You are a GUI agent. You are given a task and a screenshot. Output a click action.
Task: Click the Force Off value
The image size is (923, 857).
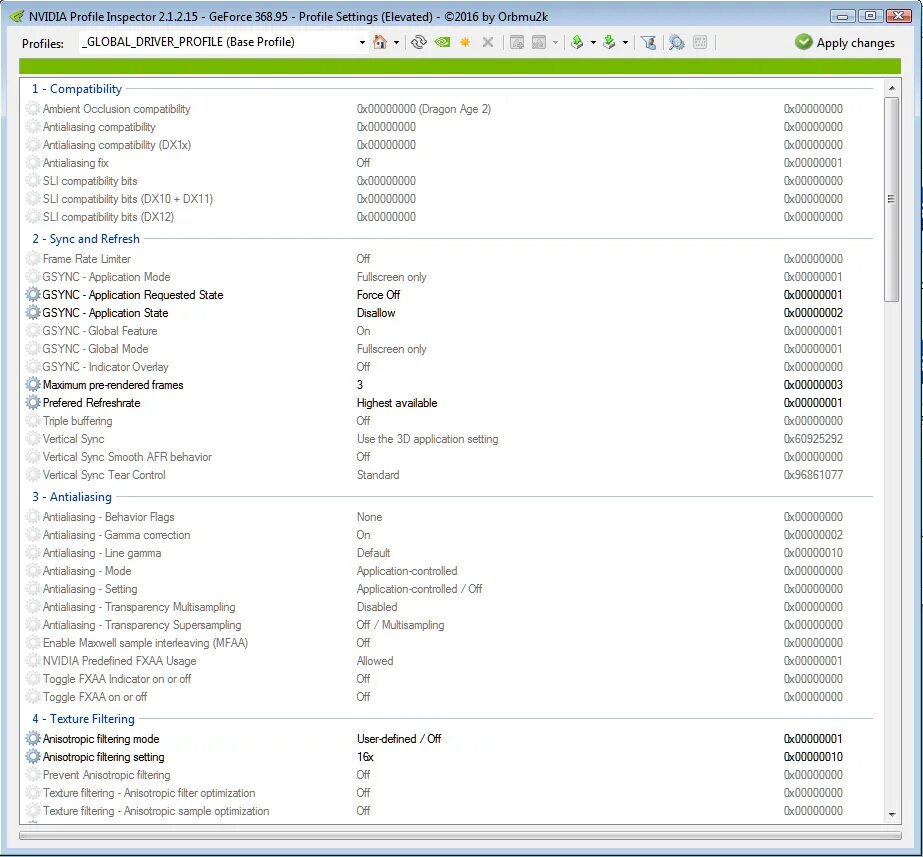379,295
